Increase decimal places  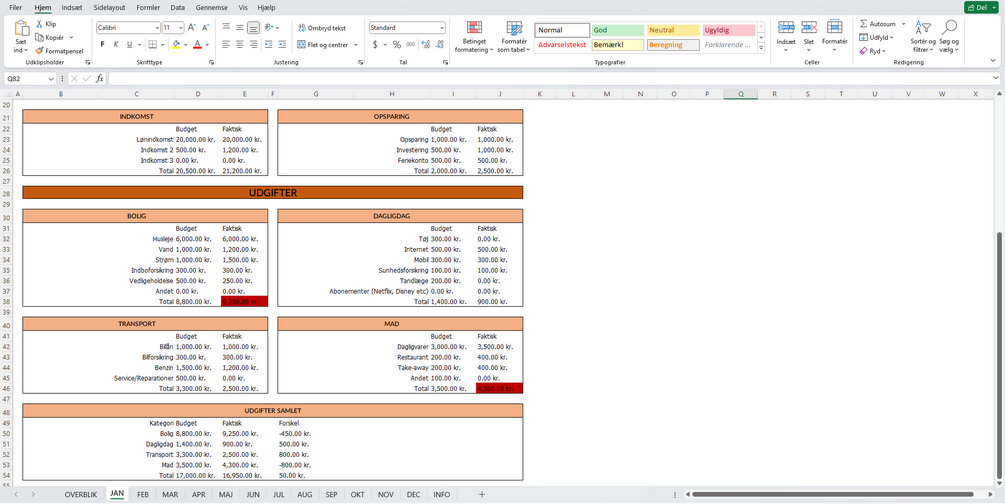(426, 44)
